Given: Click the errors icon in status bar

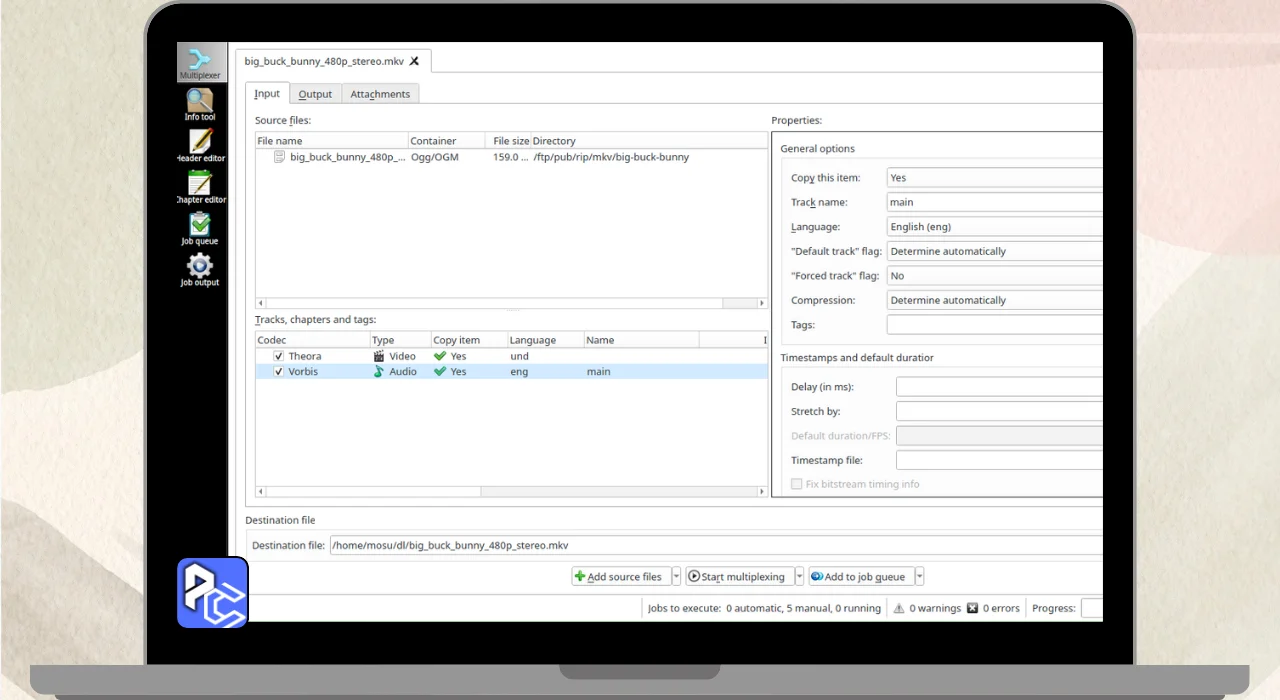Looking at the screenshot, I should click(972, 608).
